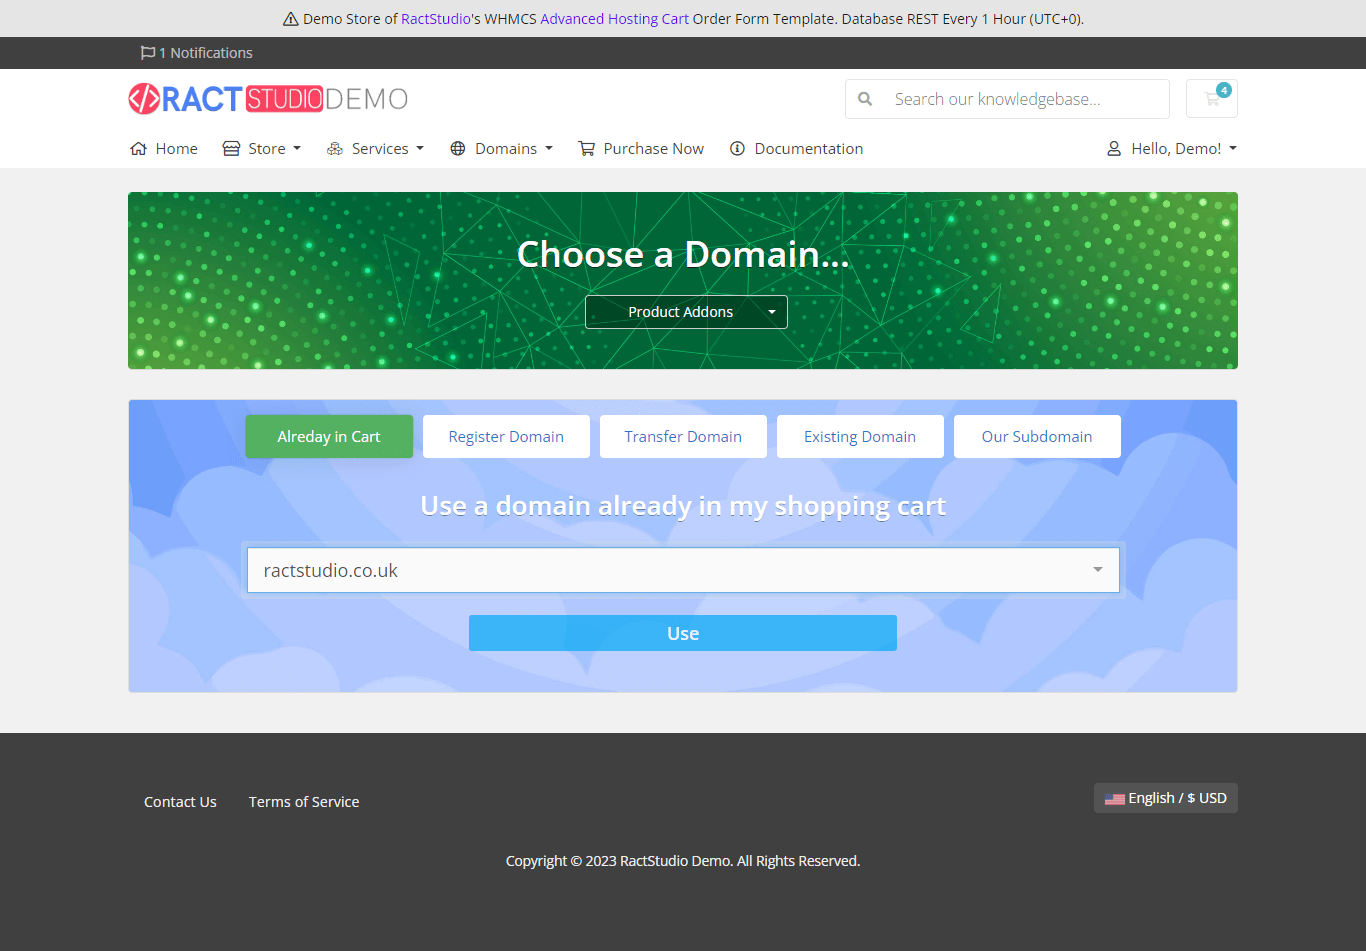Select the Existing Domain tab
The height and width of the screenshot is (951, 1366).
(860, 436)
